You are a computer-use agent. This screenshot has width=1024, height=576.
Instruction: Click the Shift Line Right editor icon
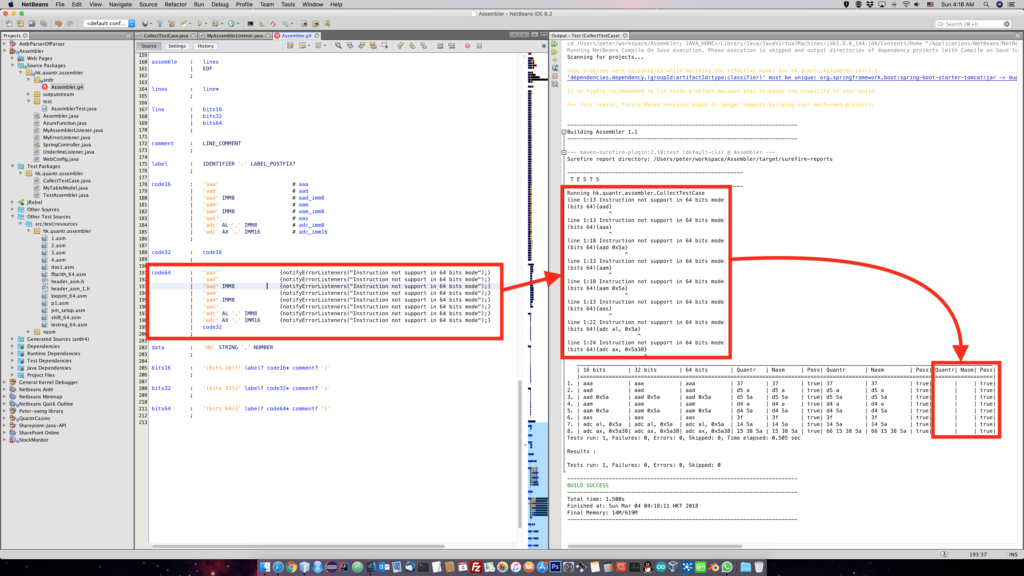pyautogui.click(x=451, y=46)
